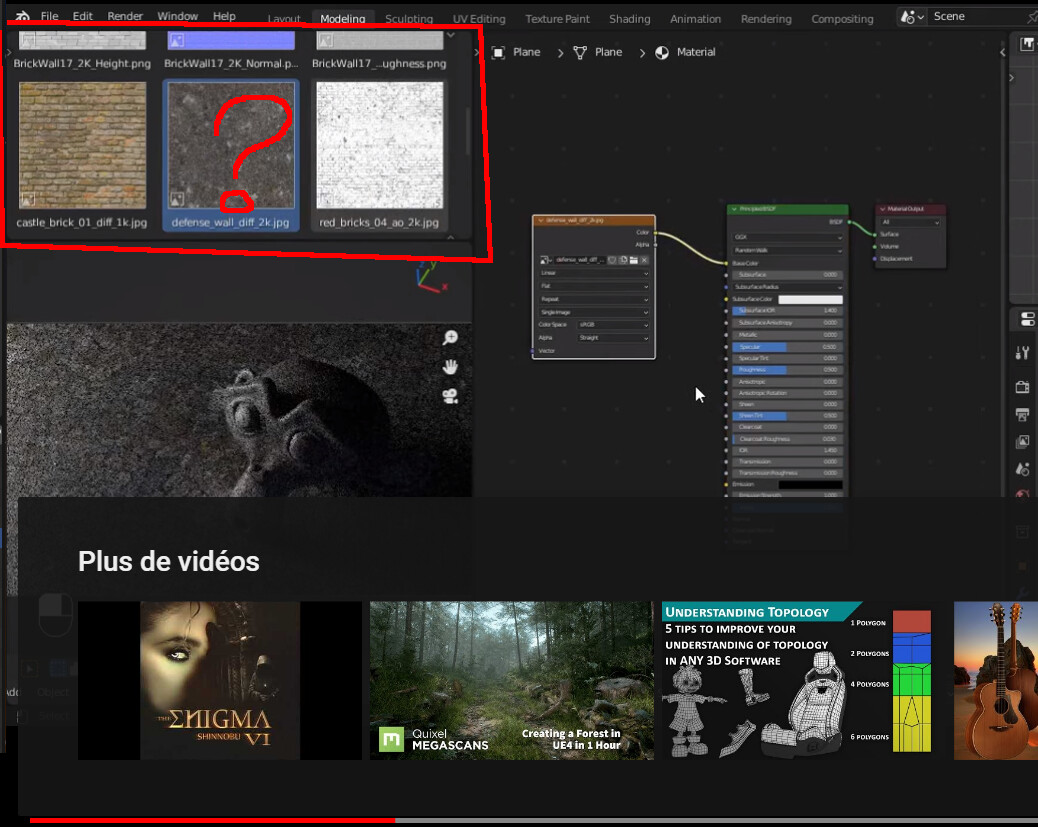The height and width of the screenshot is (827, 1038).
Task: Open the Random Walk subsurface dropdown
Action: (788, 250)
